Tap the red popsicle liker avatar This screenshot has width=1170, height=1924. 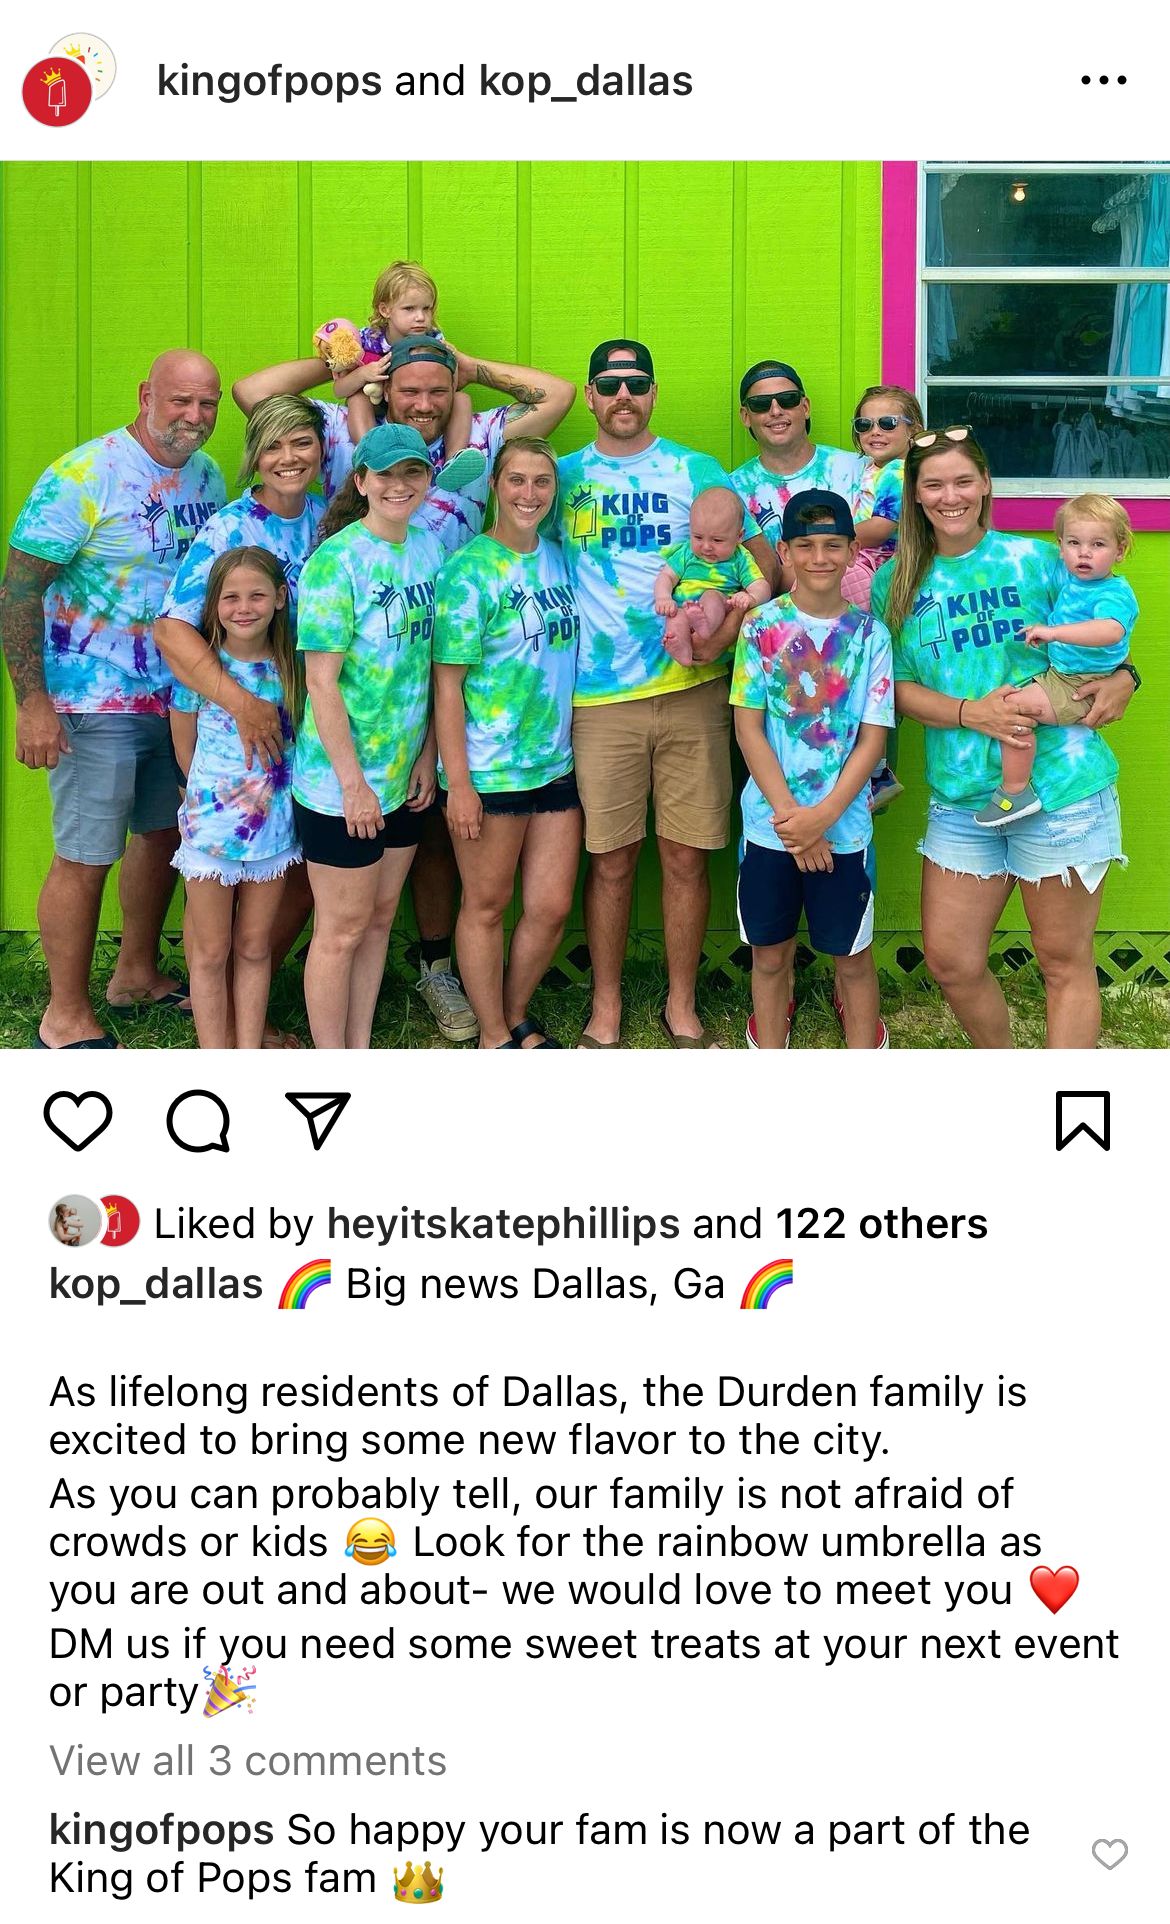pos(118,1221)
